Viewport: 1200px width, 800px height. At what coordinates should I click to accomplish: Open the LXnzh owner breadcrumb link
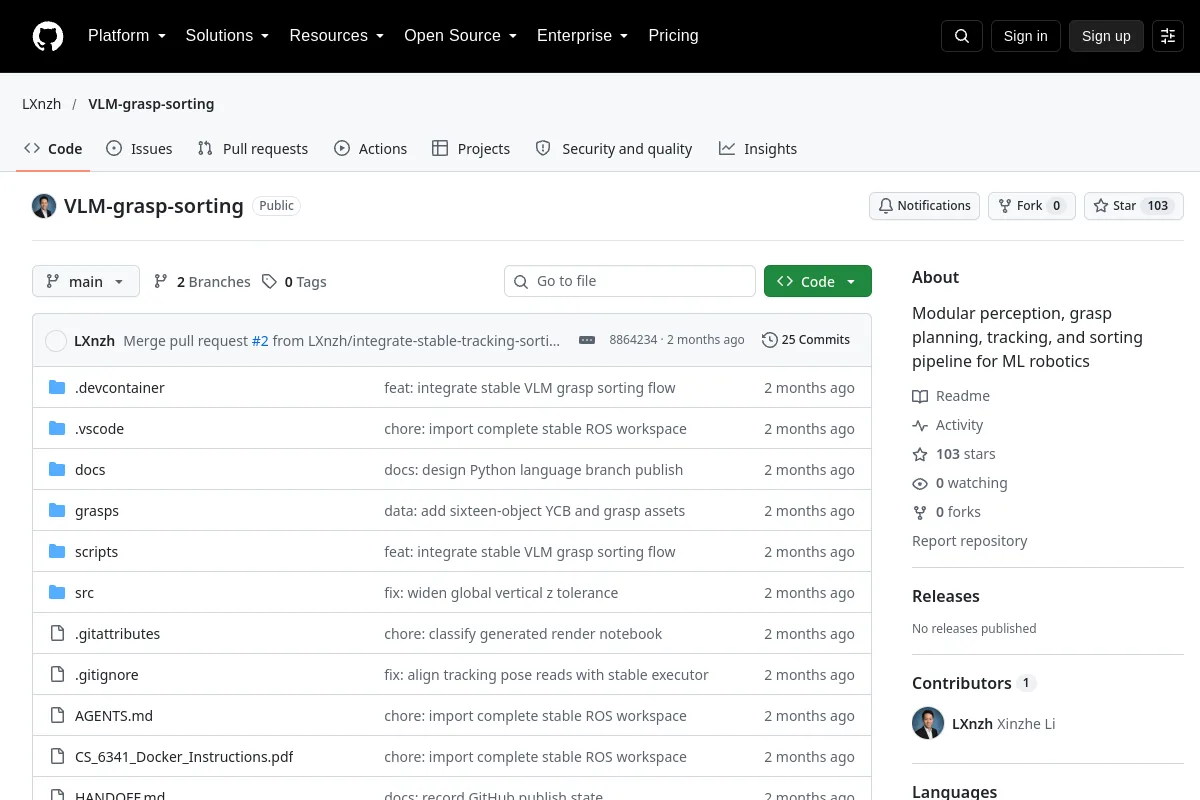pos(42,104)
